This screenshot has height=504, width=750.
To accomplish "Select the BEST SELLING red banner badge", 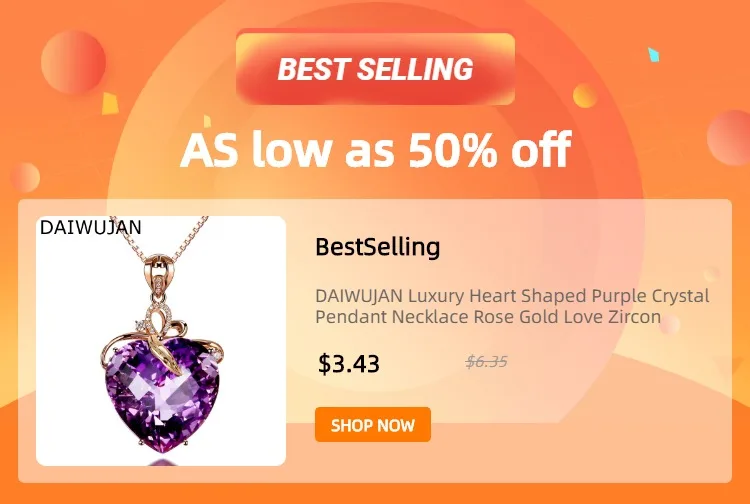I will pyautogui.click(x=375, y=68).
